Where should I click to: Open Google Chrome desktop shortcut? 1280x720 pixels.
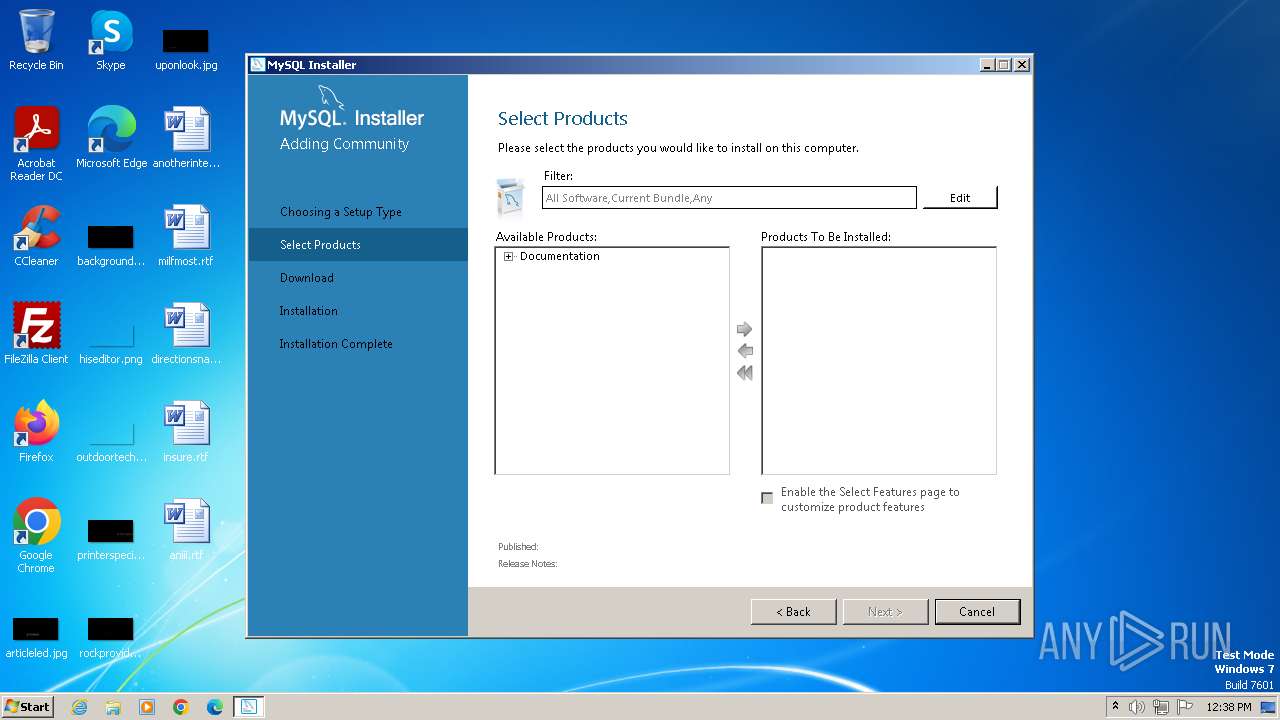click(x=36, y=535)
